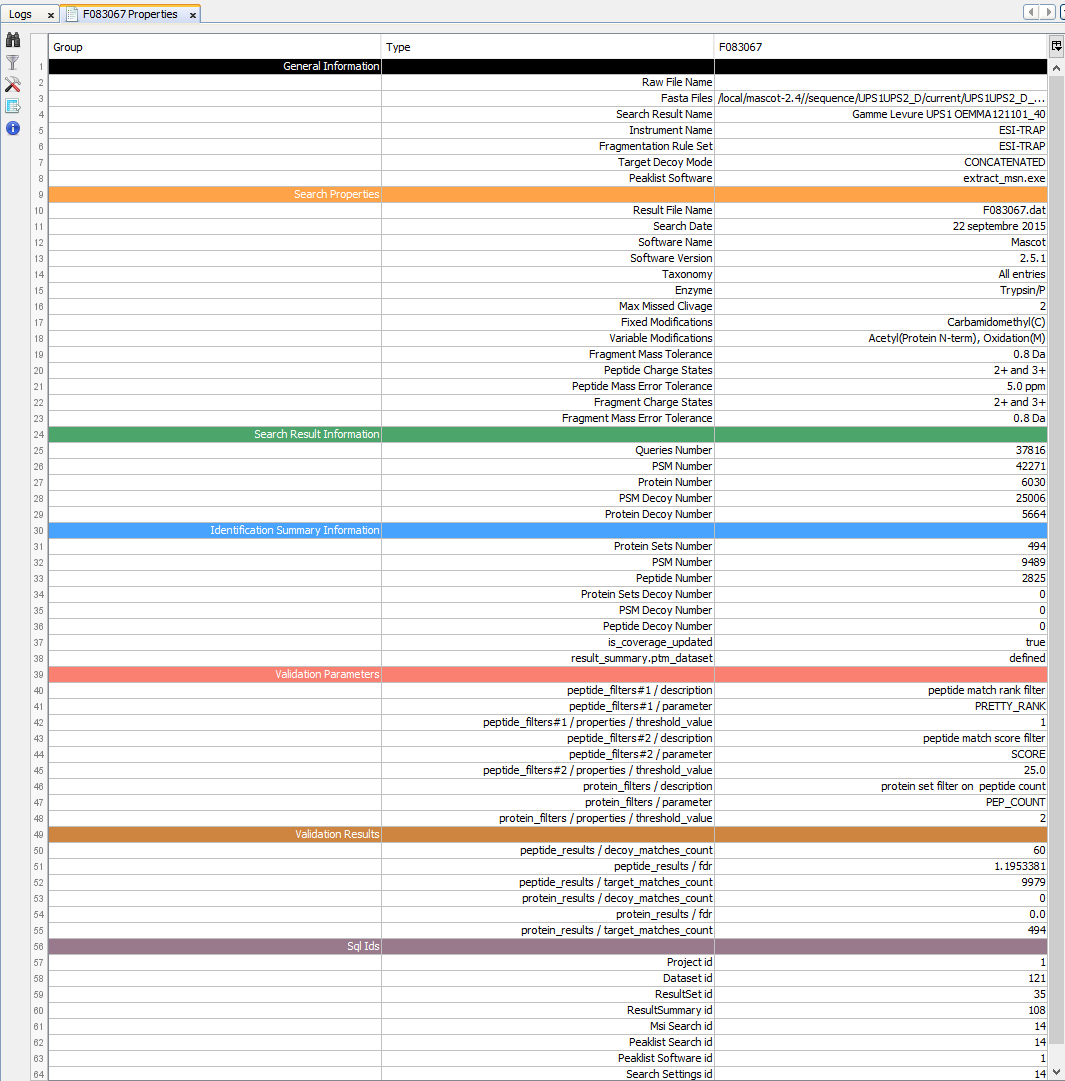This screenshot has width=1065, height=1081.
Task: Select the Search Properties group row
Action: click(548, 194)
